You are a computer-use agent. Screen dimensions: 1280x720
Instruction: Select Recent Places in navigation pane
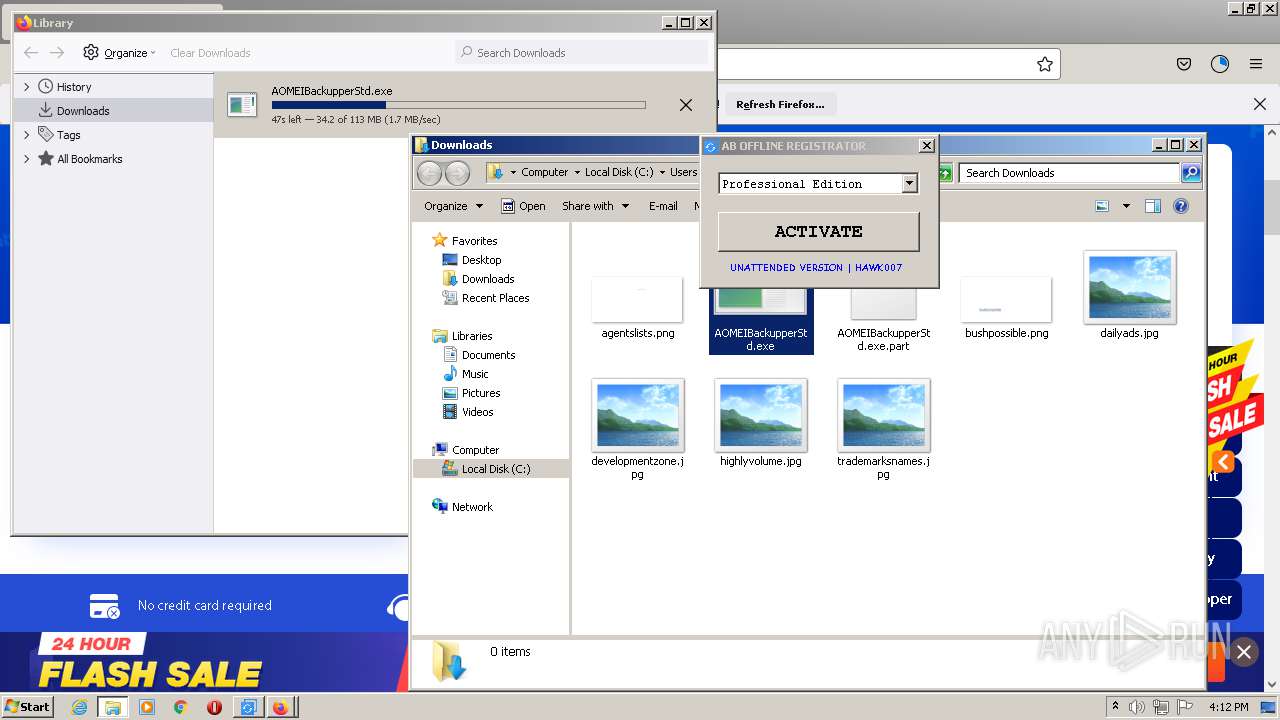click(495, 298)
